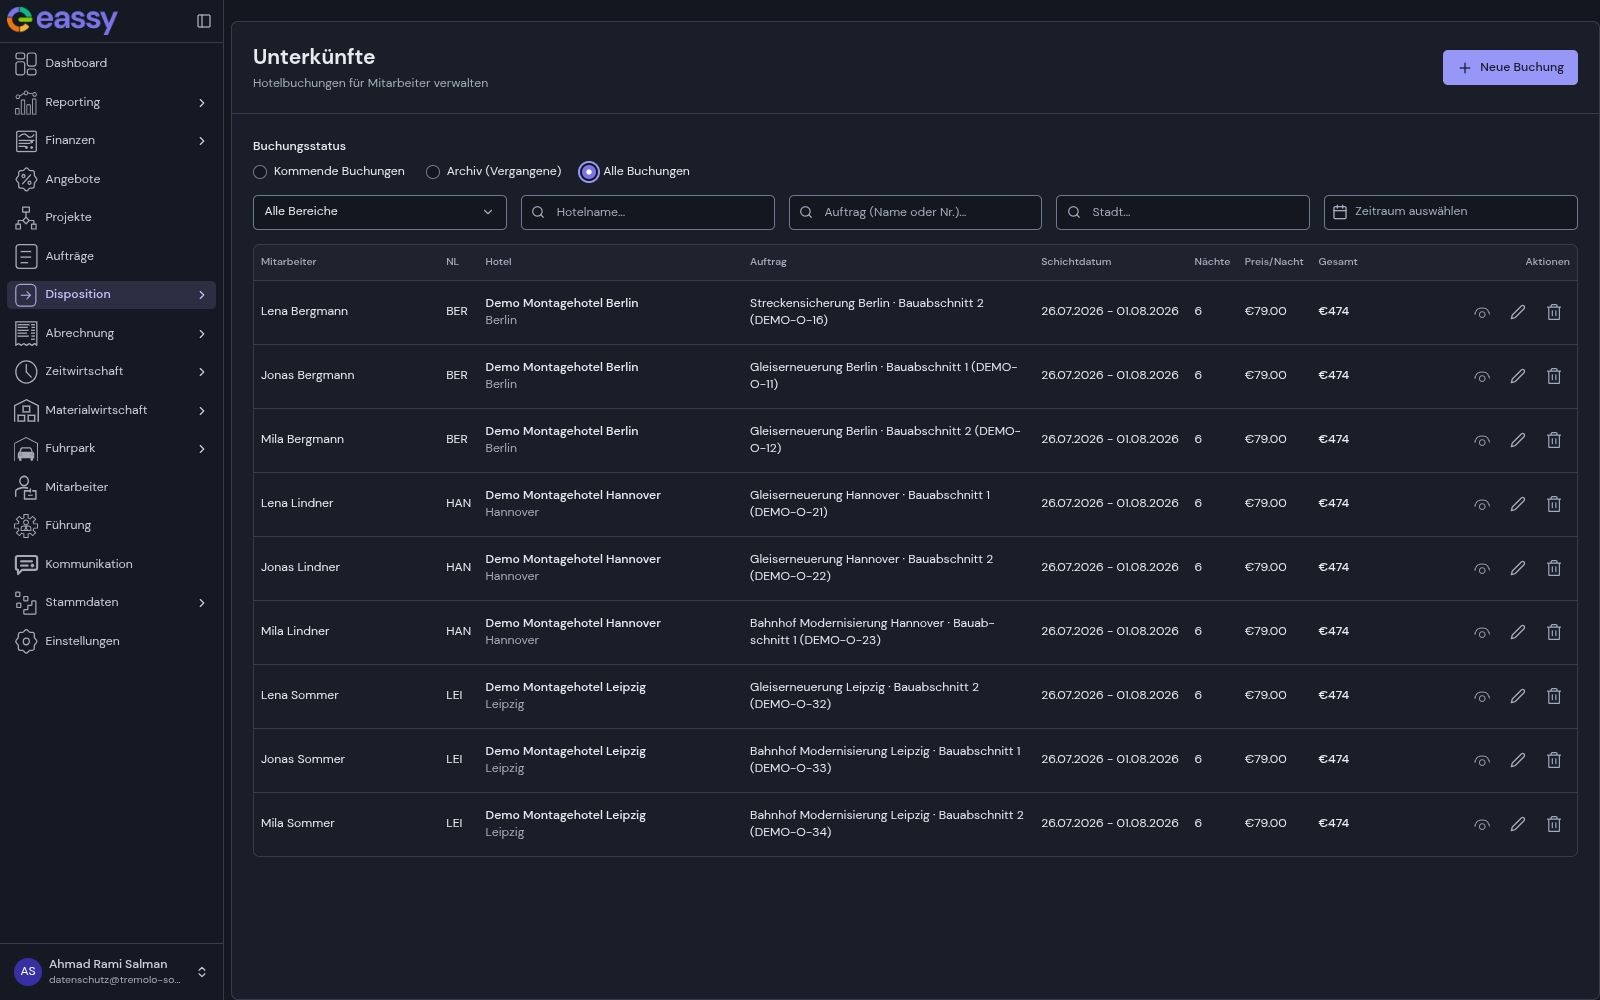Open Dashboard from the sidebar
The image size is (1600, 1000).
pos(111,63)
